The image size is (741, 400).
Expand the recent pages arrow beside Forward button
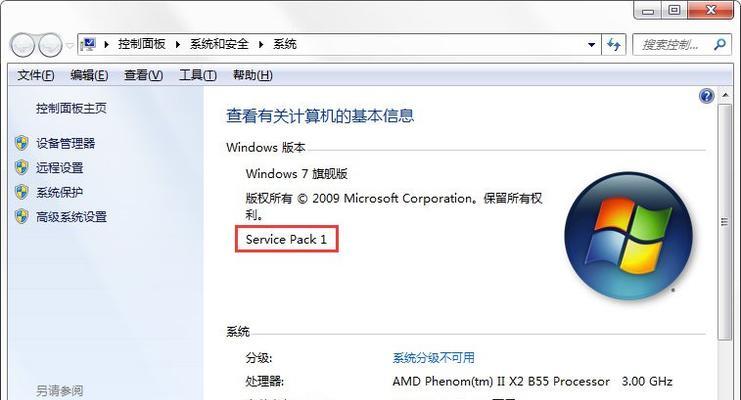point(69,45)
